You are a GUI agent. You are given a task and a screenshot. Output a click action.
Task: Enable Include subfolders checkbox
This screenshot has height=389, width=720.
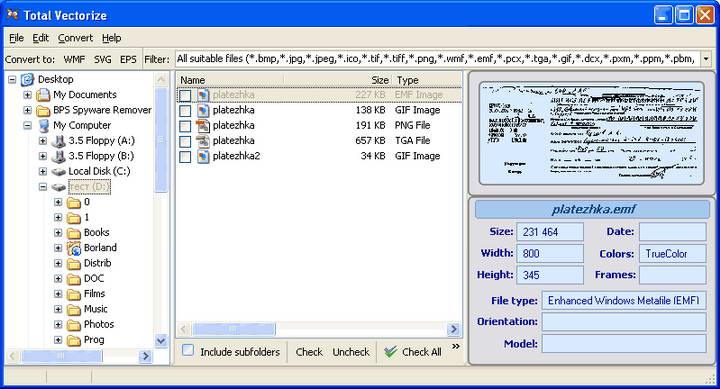click(188, 350)
